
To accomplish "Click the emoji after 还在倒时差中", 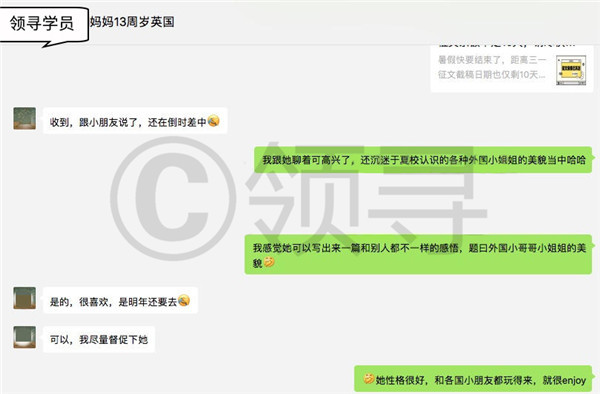I will tap(214, 121).
